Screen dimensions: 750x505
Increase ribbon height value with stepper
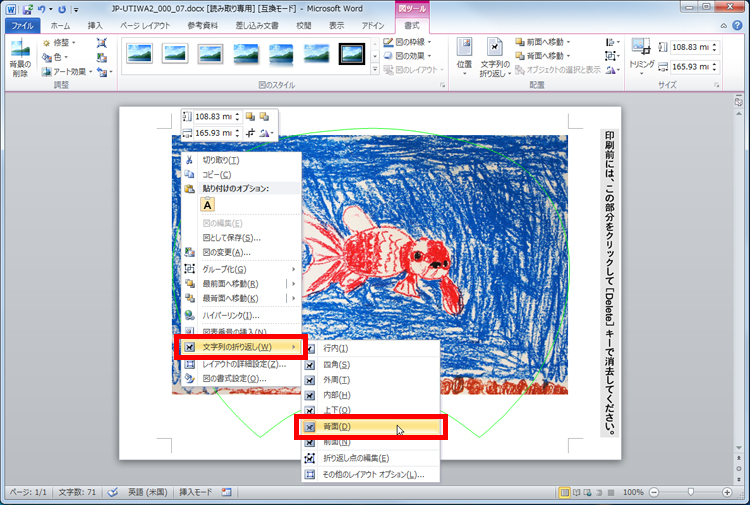point(715,44)
